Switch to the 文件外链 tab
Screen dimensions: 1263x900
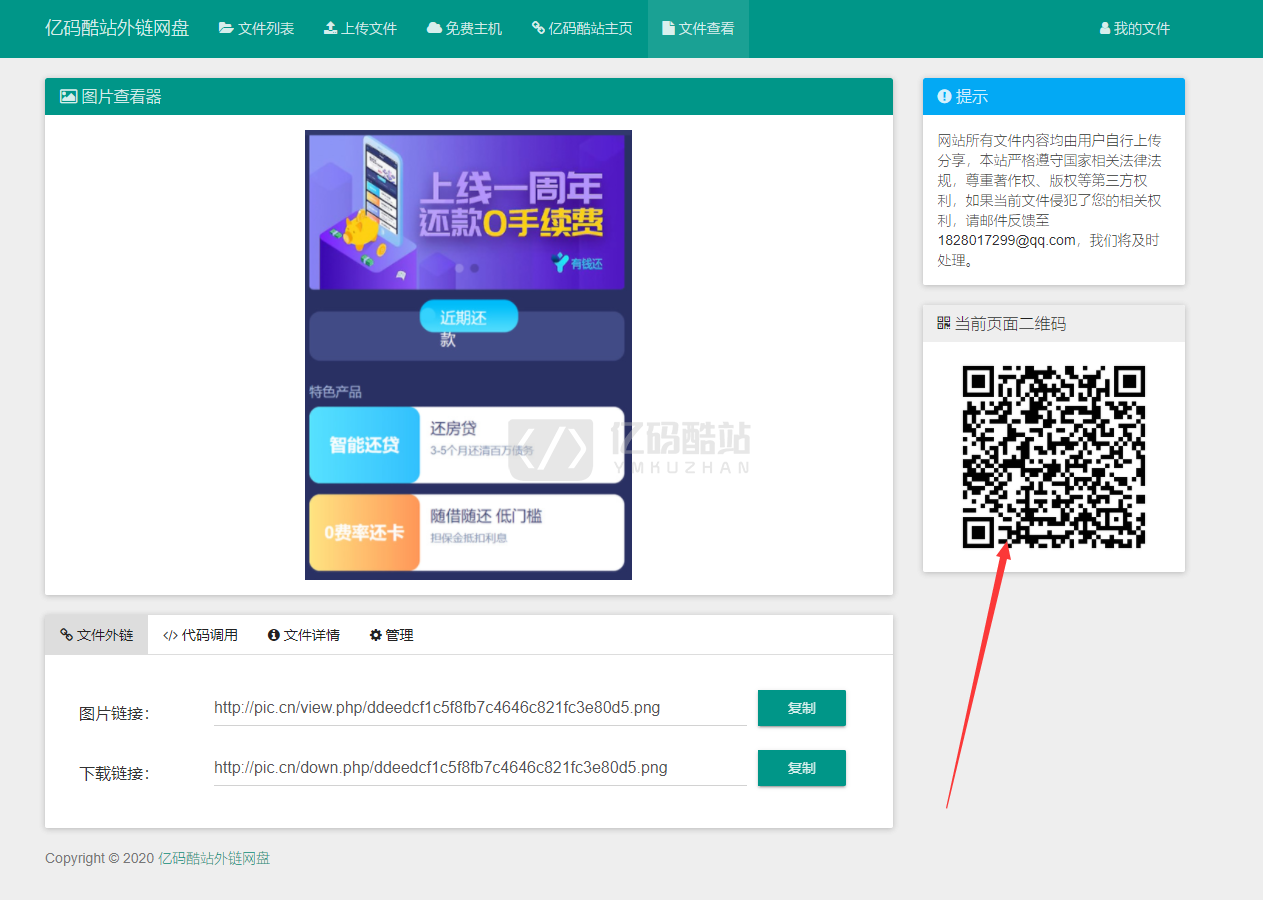pyautogui.click(x=96, y=635)
